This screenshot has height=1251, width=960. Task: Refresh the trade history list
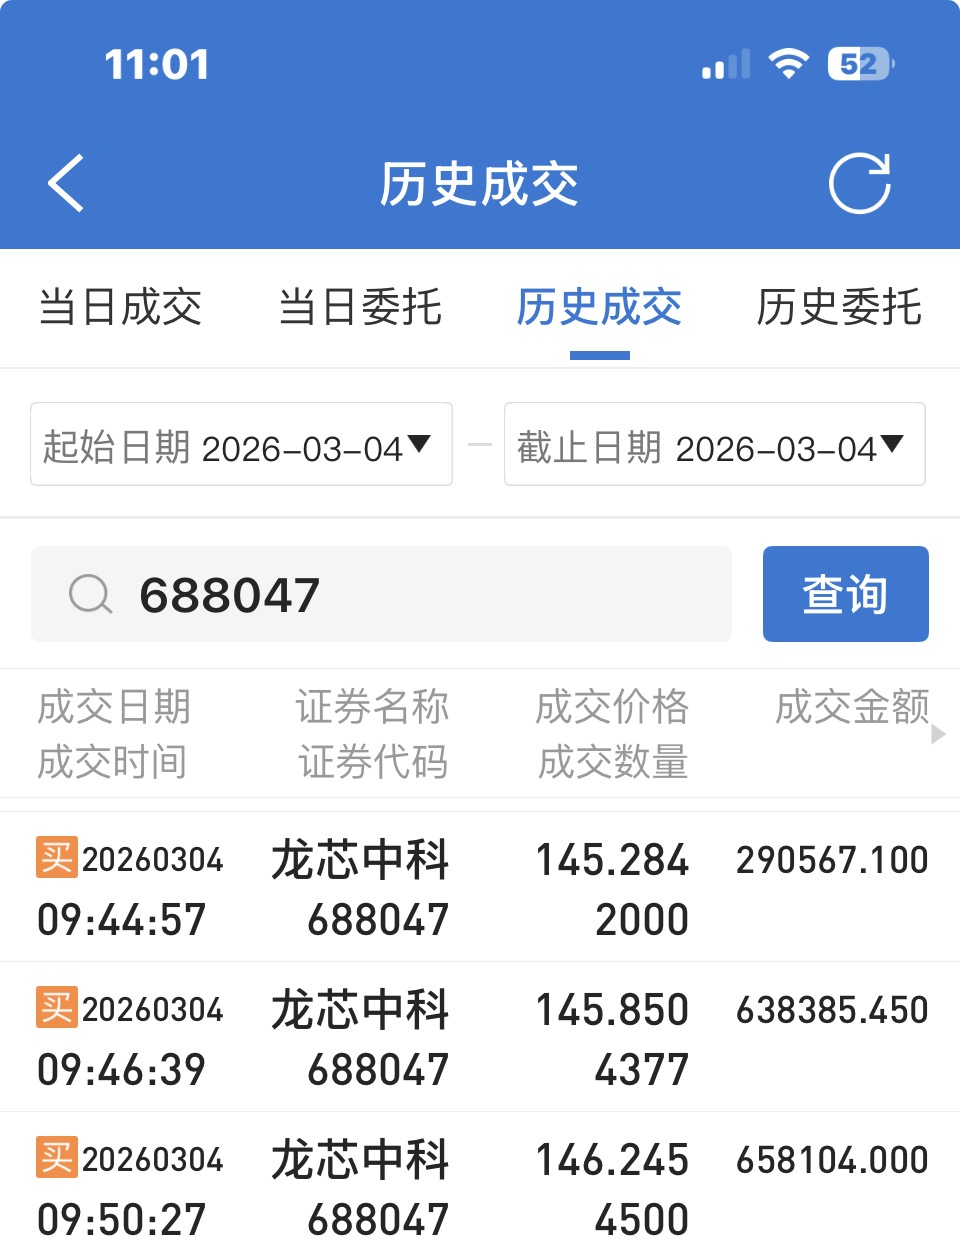pyautogui.click(x=860, y=184)
